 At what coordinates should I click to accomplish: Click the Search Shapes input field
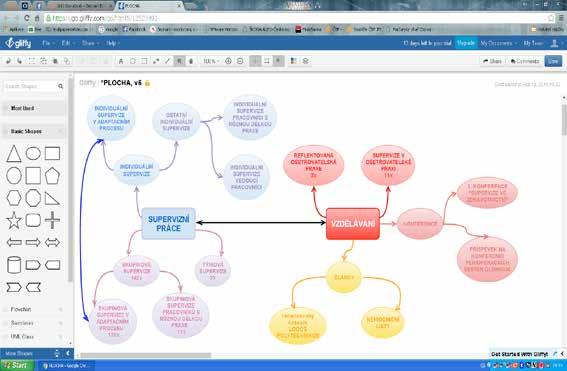pyautogui.click(x=30, y=86)
